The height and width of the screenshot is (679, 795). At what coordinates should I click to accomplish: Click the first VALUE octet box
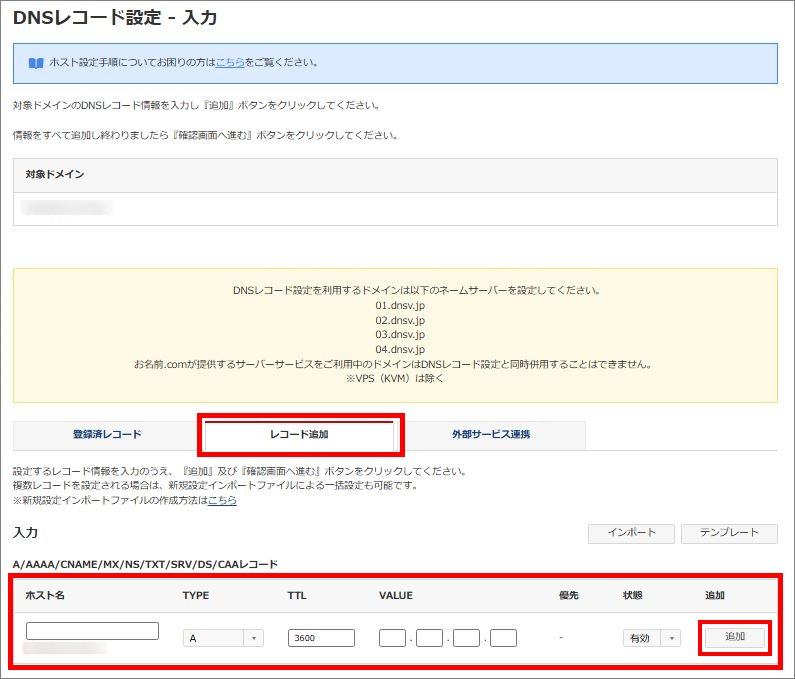pyautogui.click(x=392, y=638)
